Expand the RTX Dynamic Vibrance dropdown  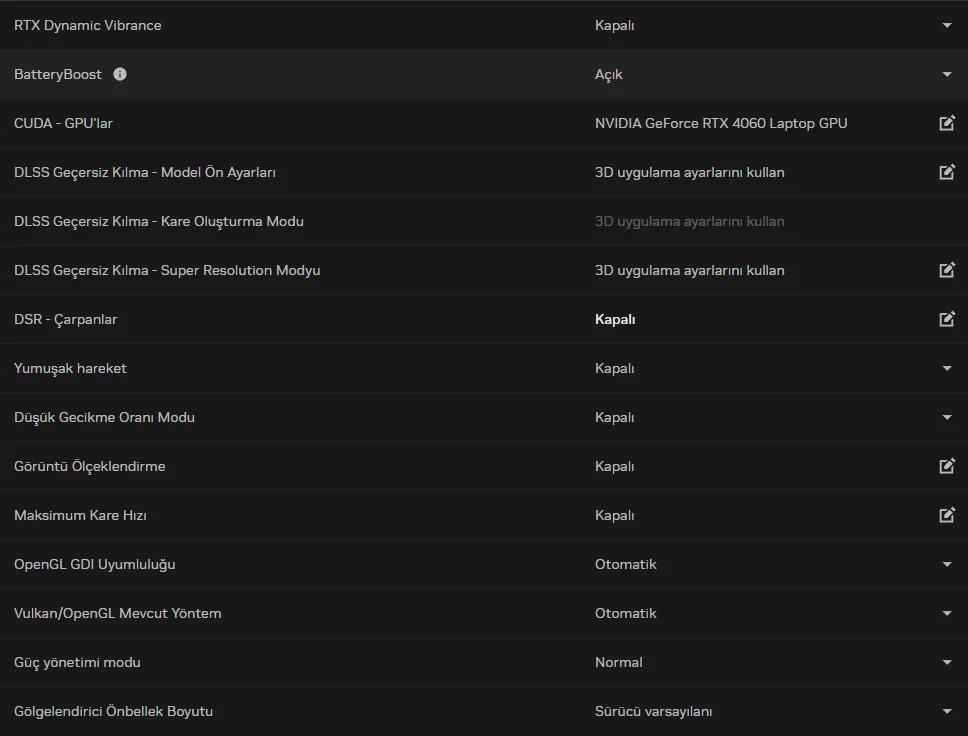pos(947,25)
